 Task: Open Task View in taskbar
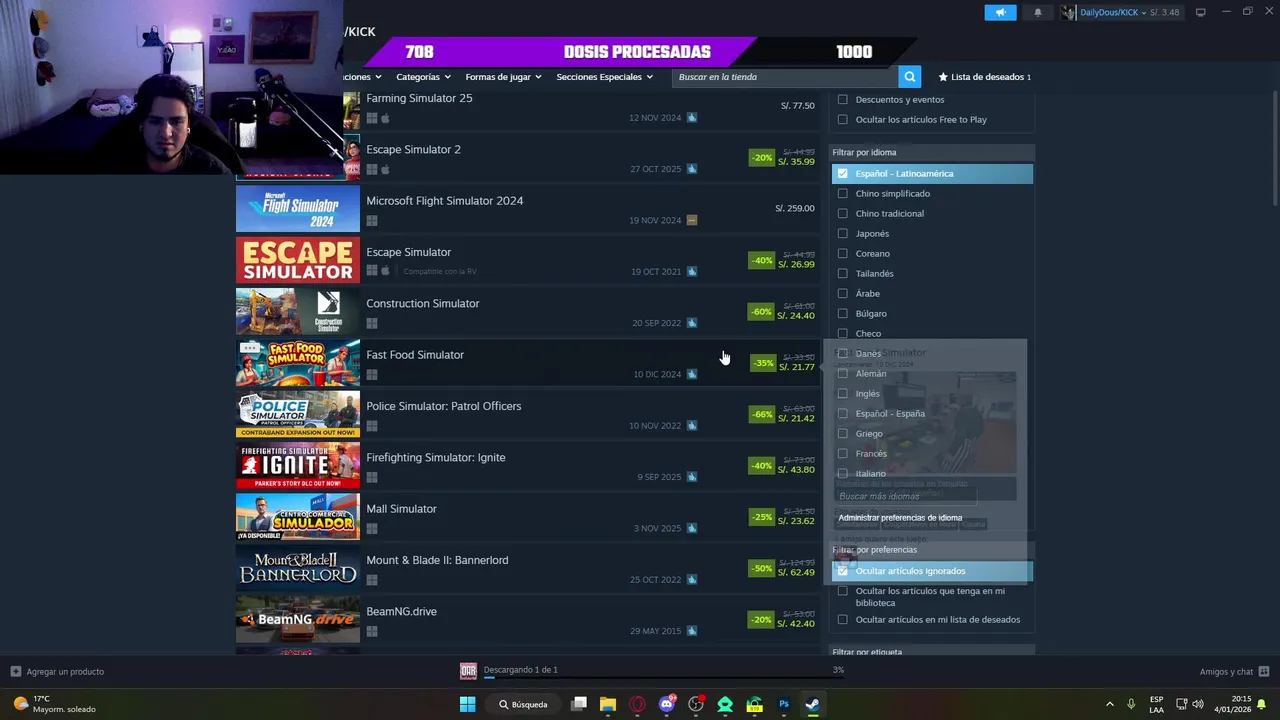click(578, 704)
